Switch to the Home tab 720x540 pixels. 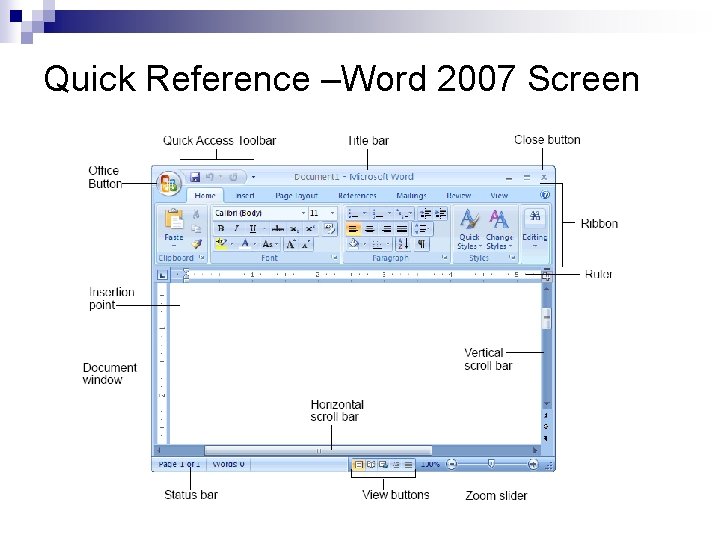(205, 196)
